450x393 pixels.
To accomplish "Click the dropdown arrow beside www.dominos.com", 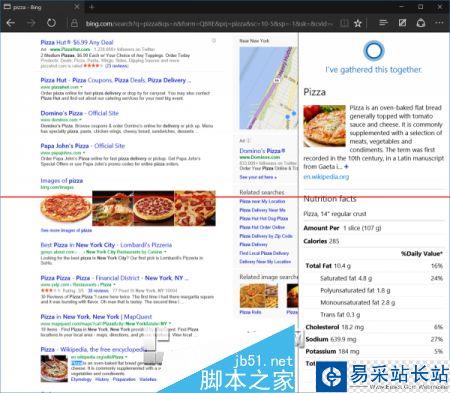I will (80, 120).
